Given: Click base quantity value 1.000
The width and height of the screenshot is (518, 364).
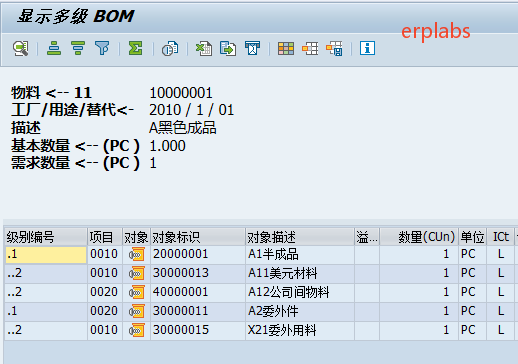Looking at the screenshot, I should pos(167,146).
